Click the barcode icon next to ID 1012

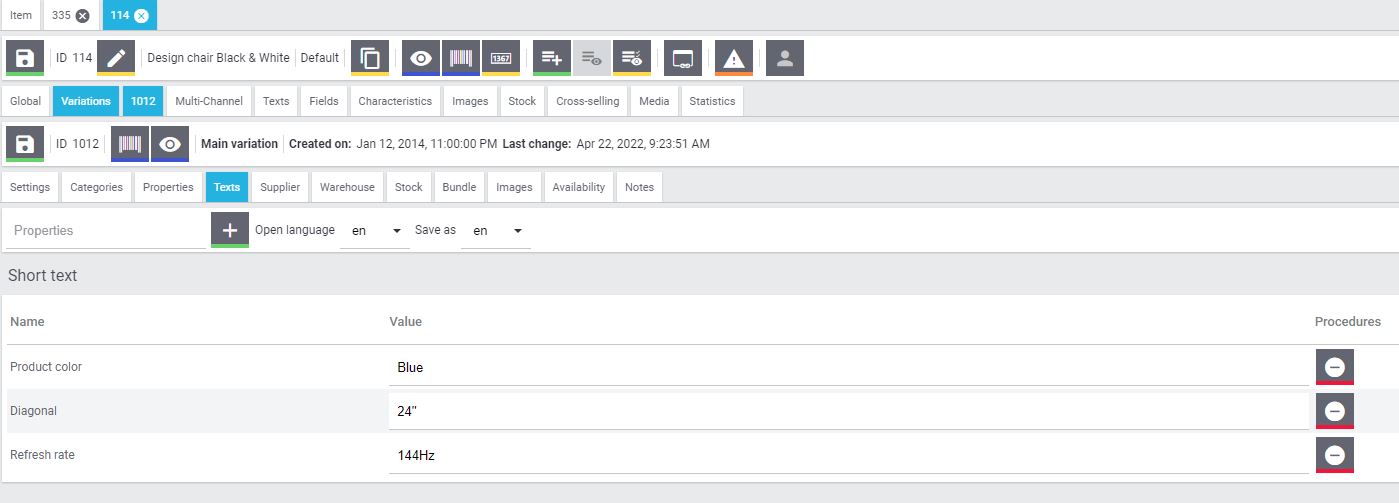tap(130, 144)
